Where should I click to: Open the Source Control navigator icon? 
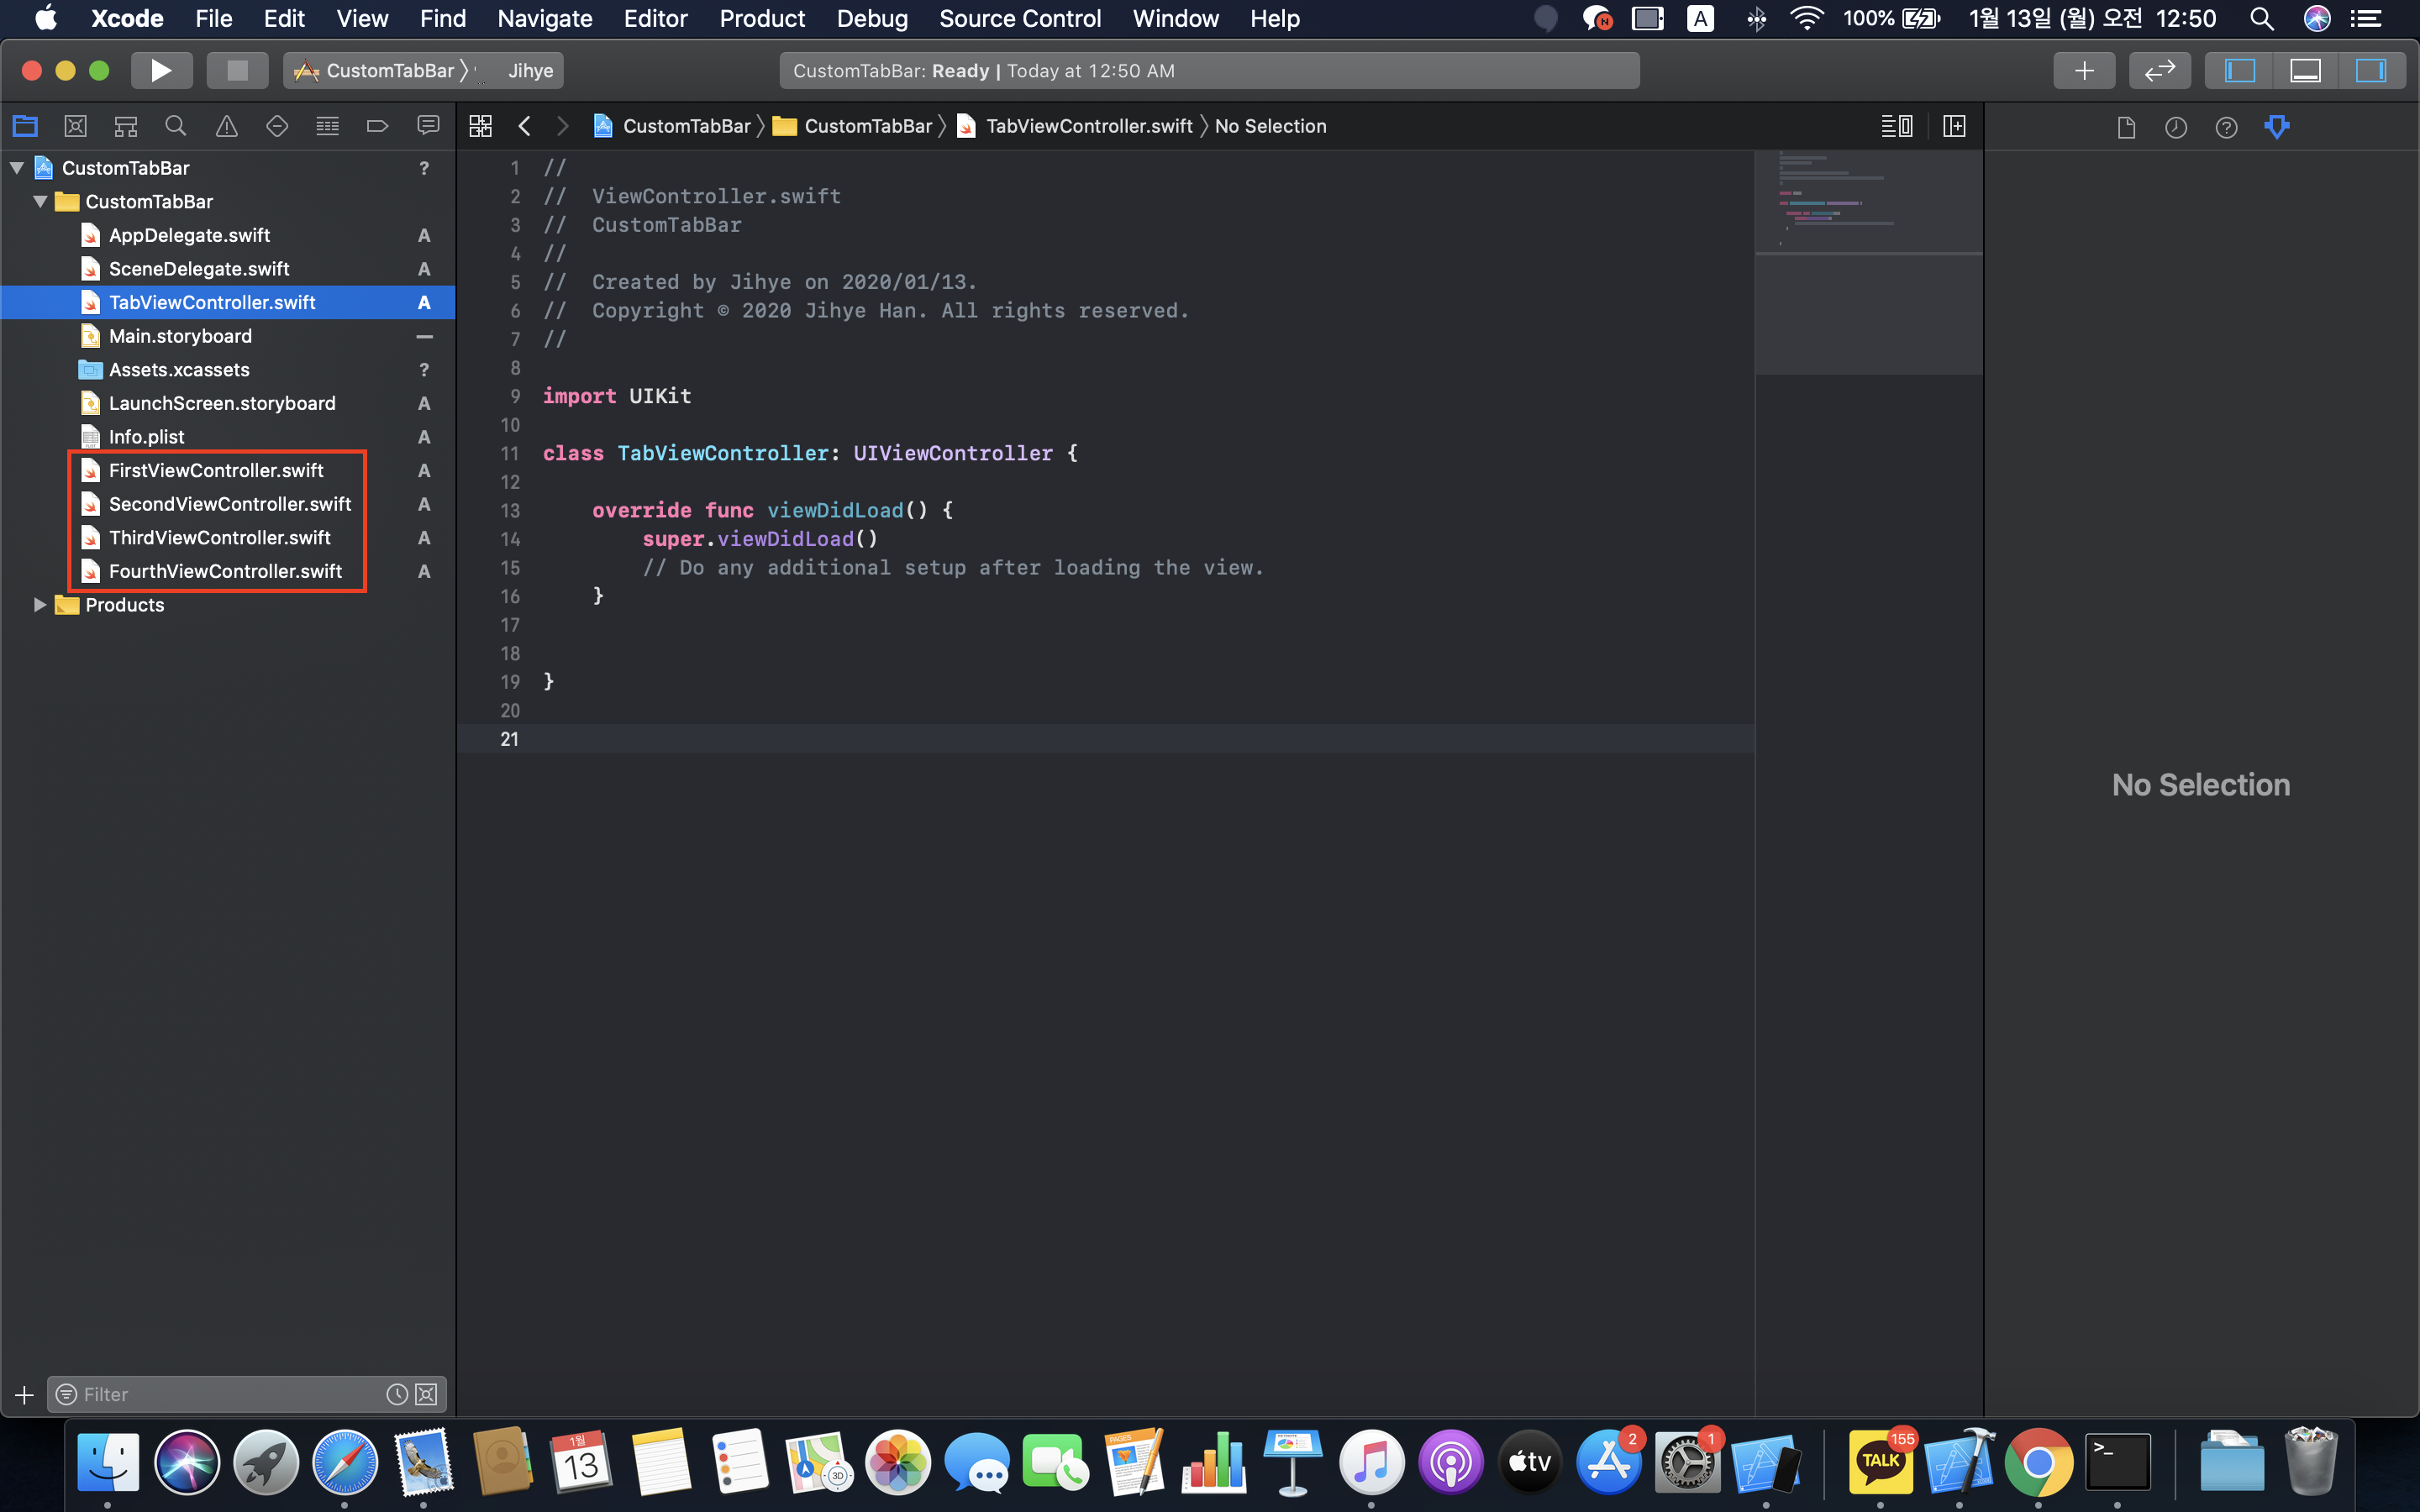tap(75, 126)
